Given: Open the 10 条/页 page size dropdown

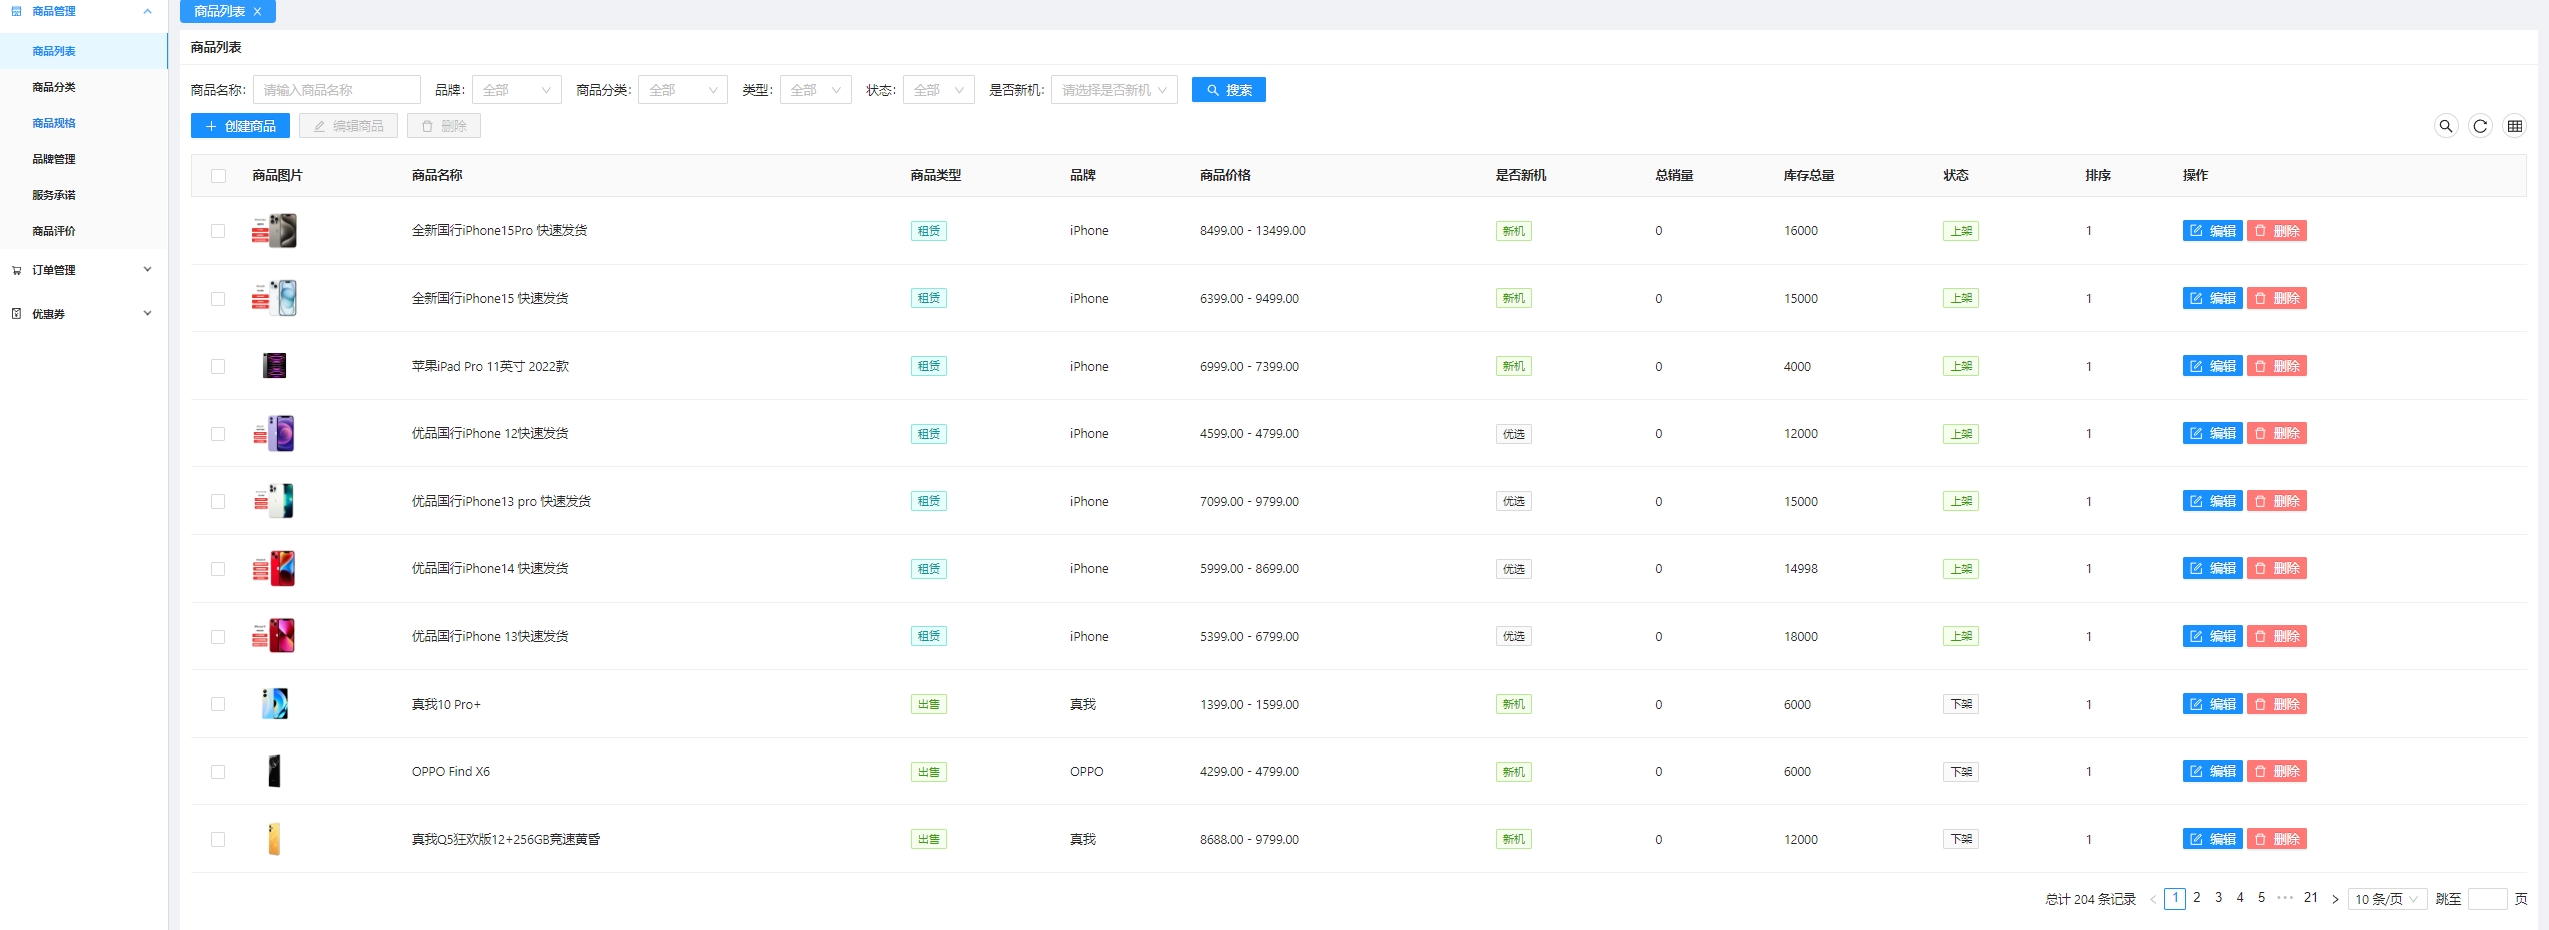Looking at the screenshot, I should [x=2387, y=899].
